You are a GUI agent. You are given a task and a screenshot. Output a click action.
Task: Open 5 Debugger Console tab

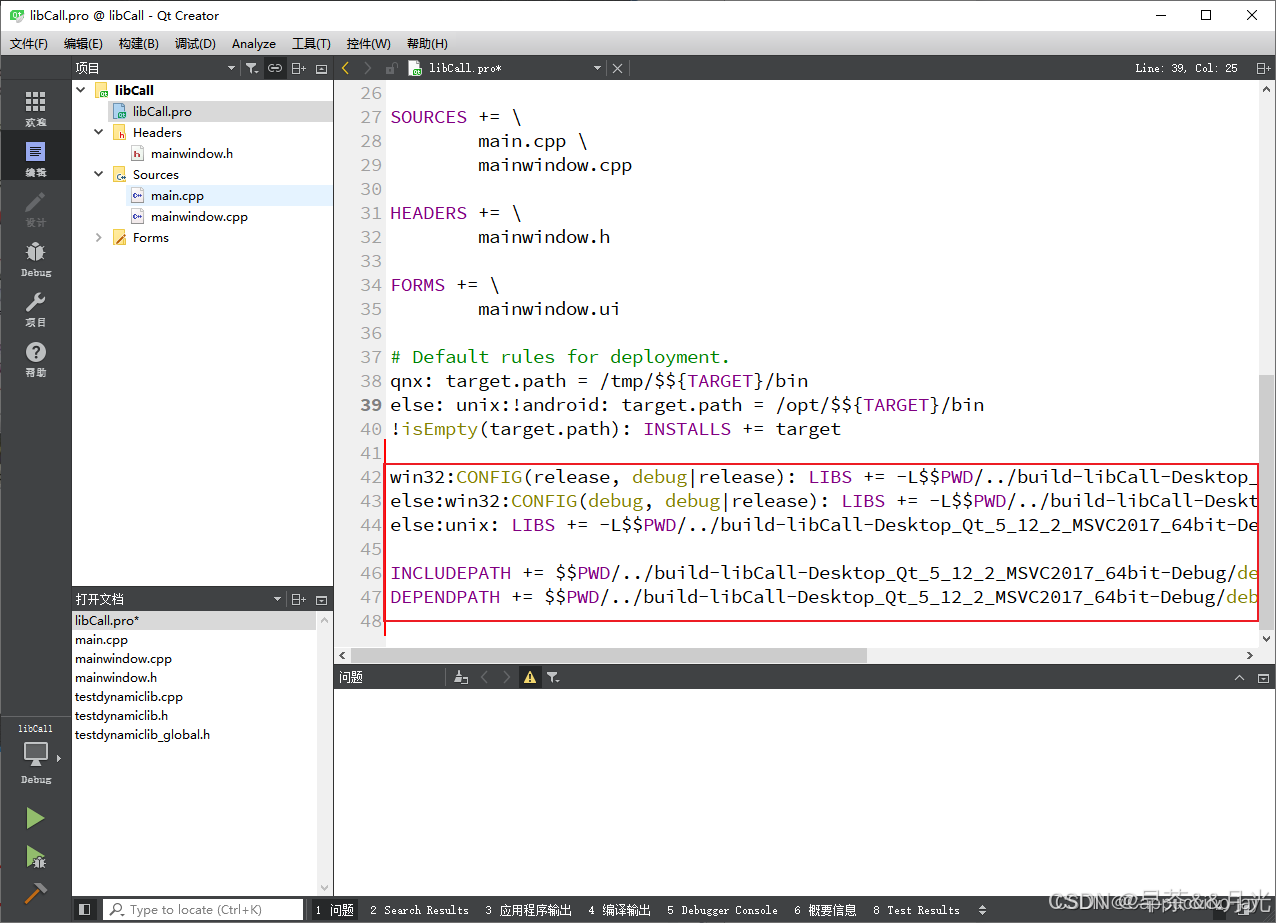723,910
